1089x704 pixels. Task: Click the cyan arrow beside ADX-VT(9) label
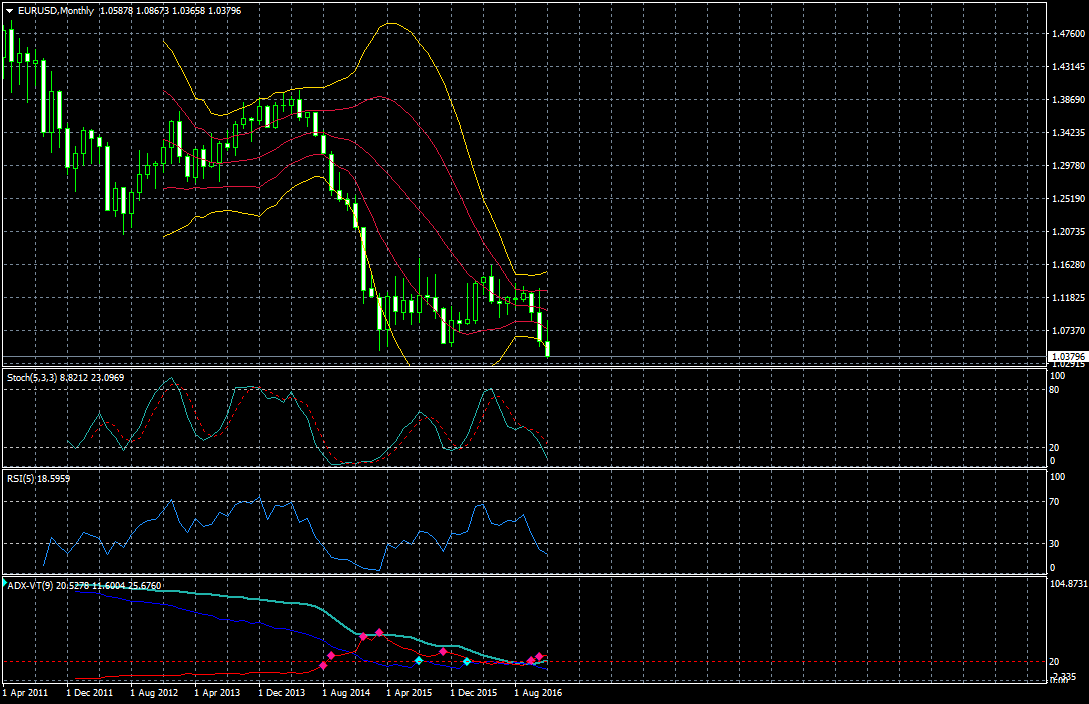pyautogui.click(x=4, y=582)
